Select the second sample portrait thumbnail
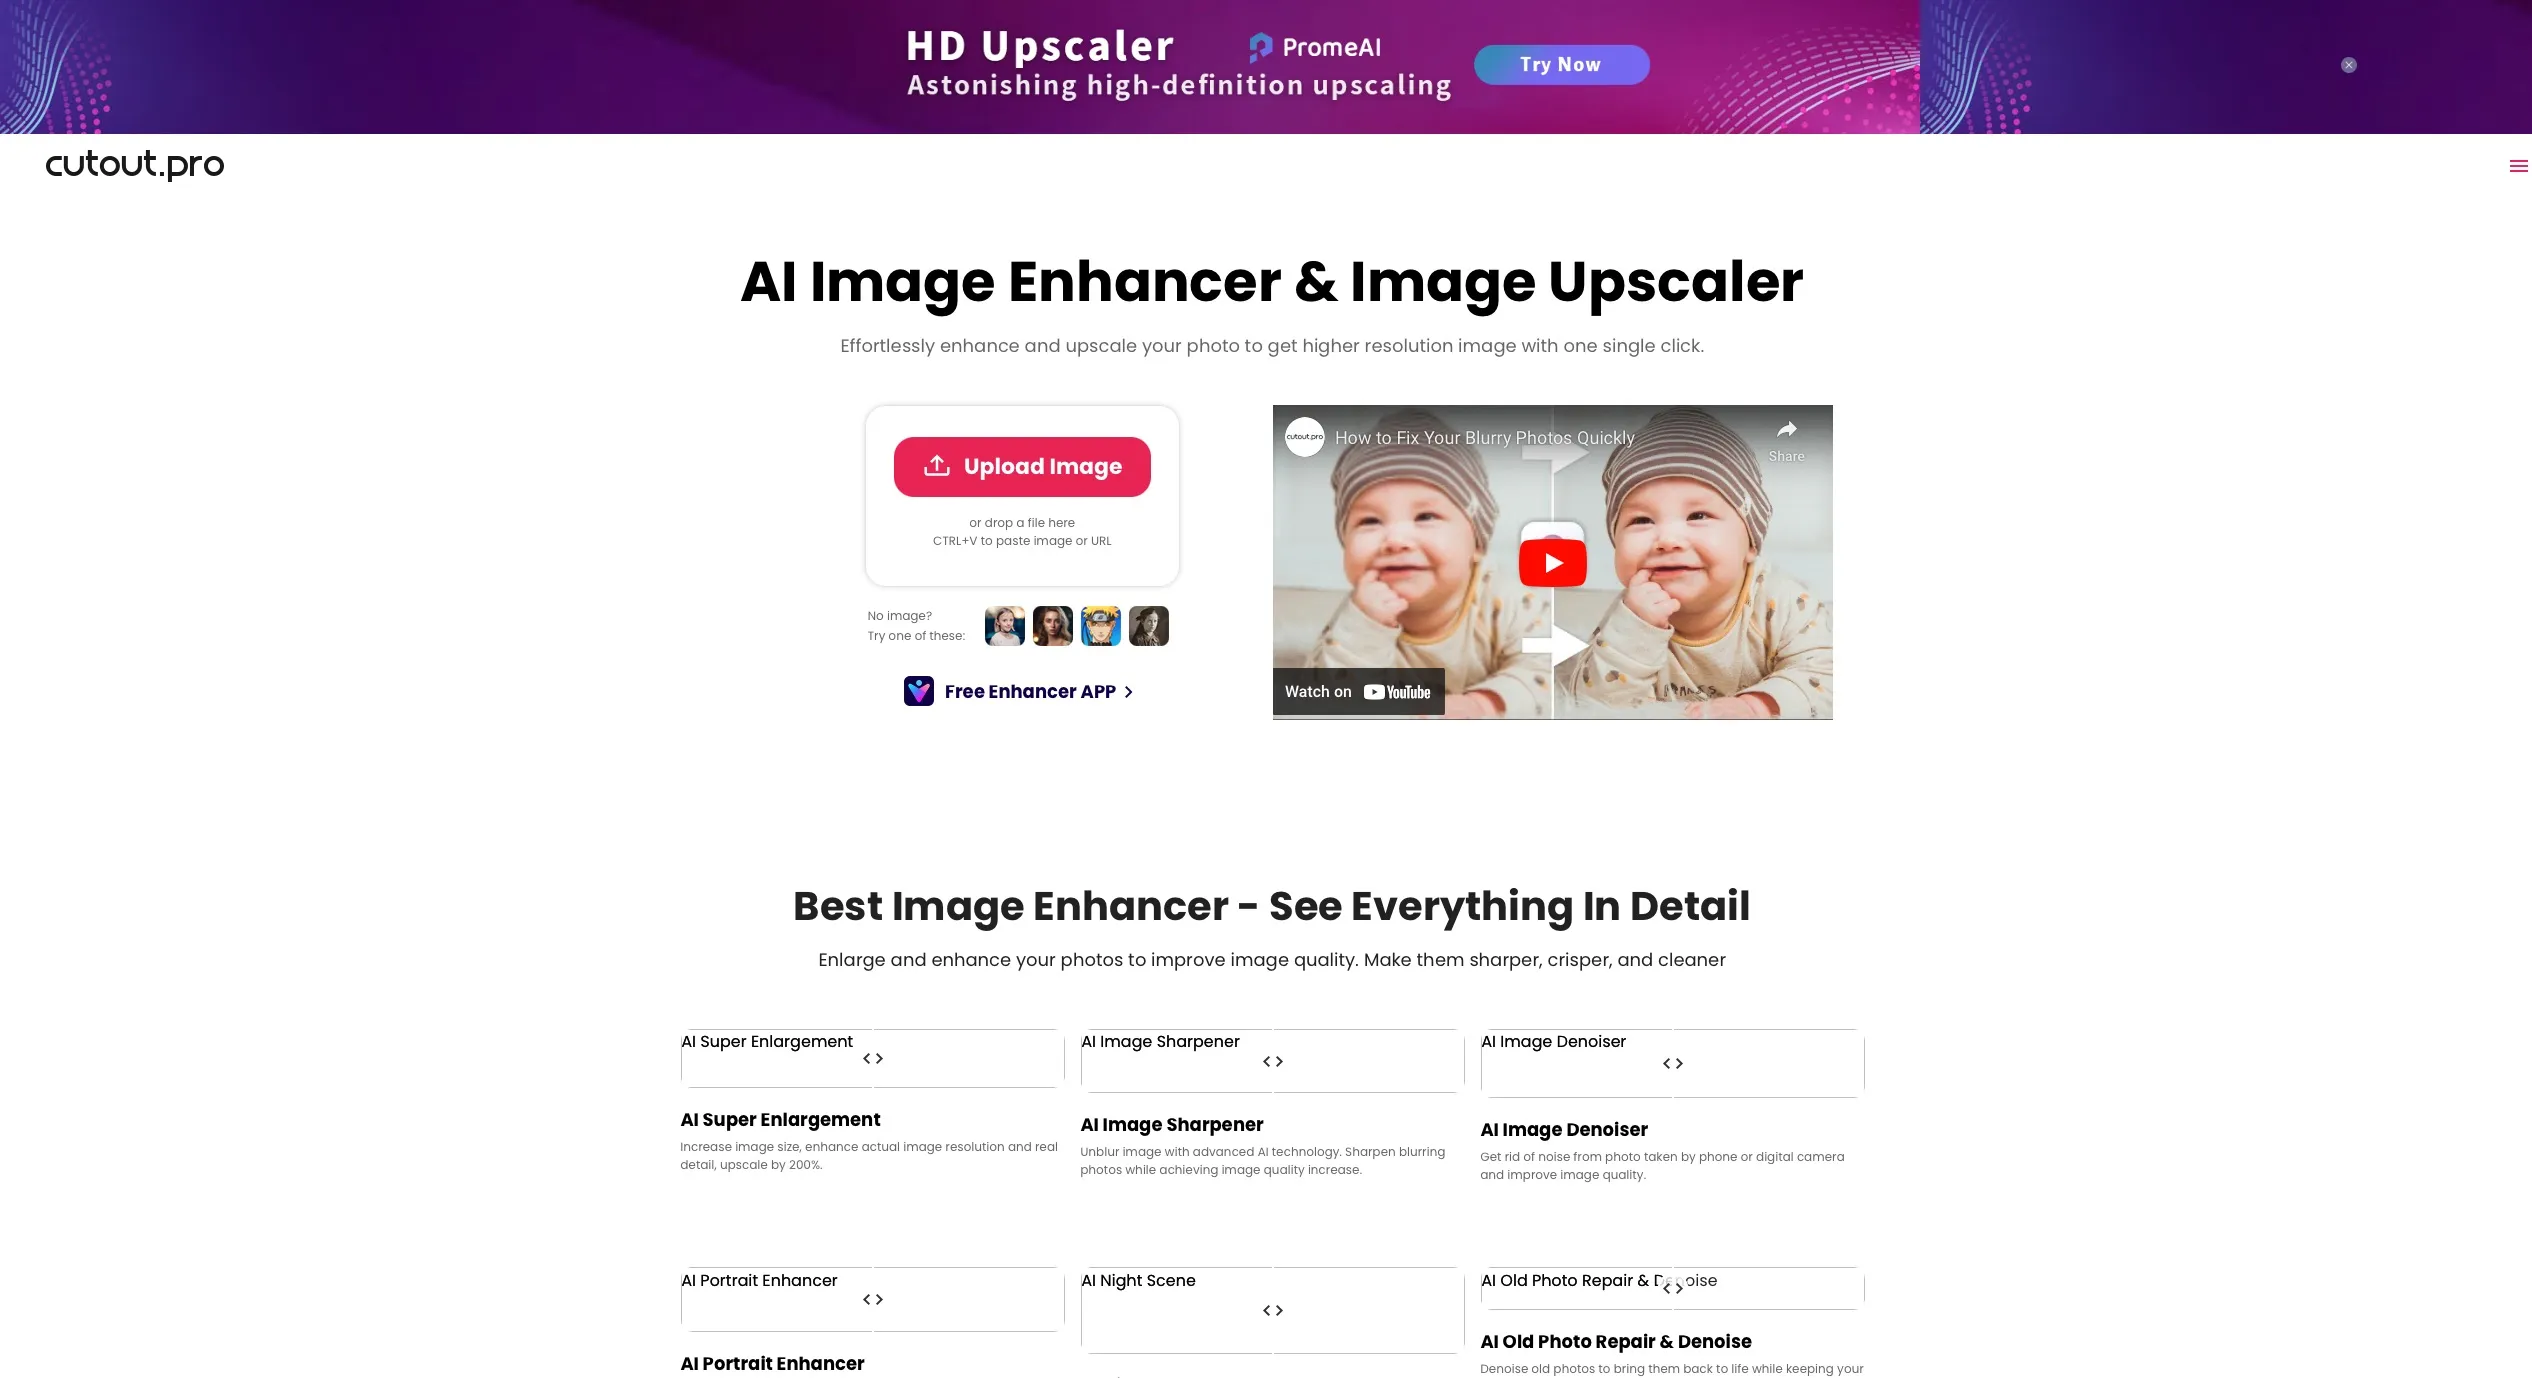This screenshot has width=2532, height=1378. click(1052, 625)
